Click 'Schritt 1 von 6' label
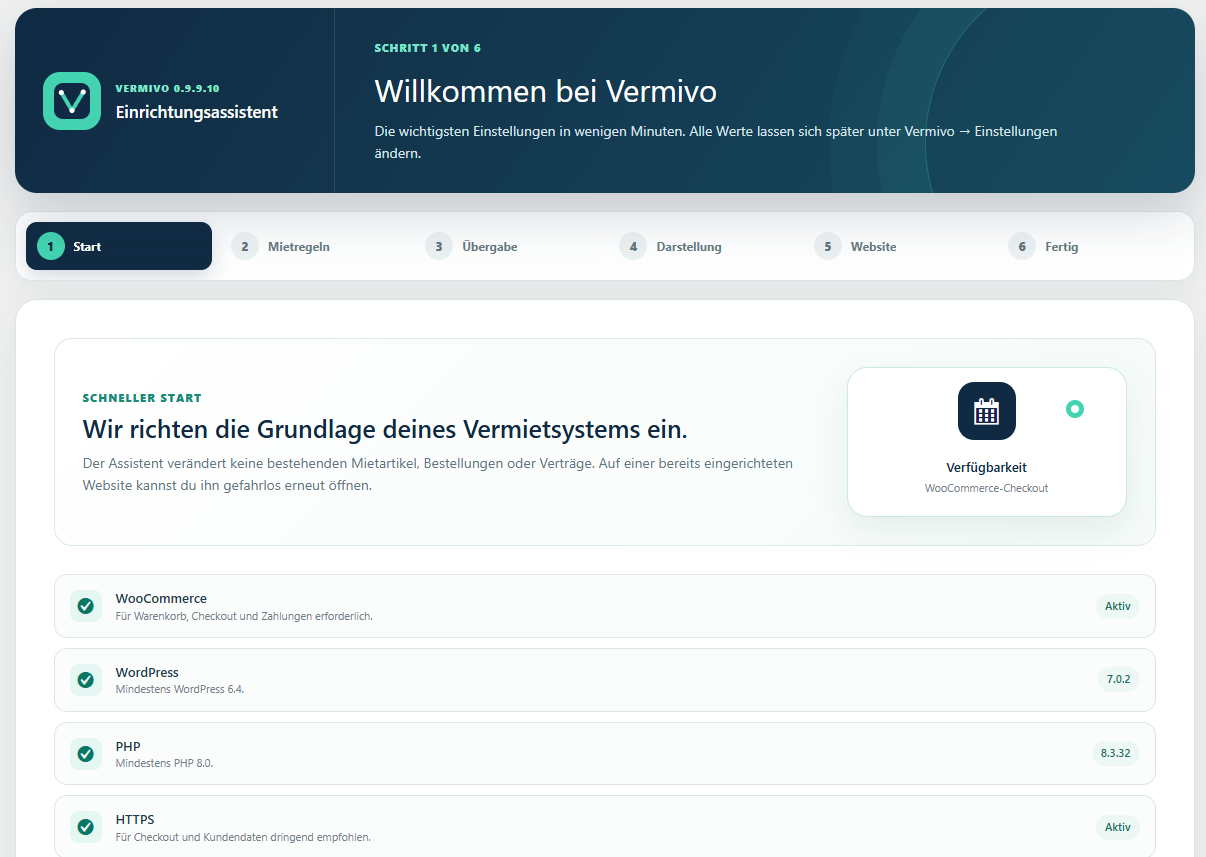The image size is (1206, 857). click(428, 48)
